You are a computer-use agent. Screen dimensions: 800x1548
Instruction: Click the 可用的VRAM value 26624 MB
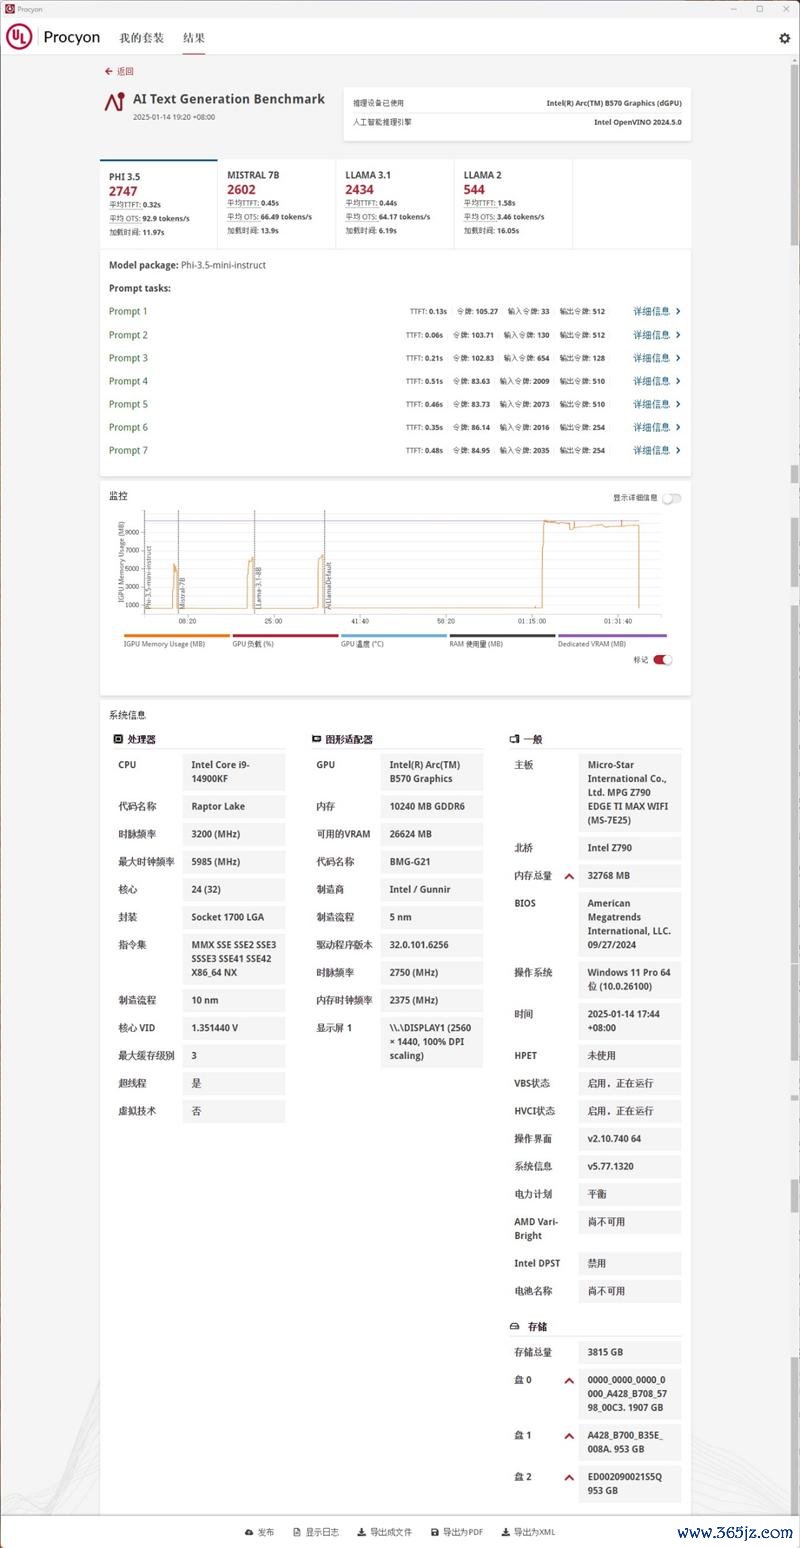(x=432, y=834)
